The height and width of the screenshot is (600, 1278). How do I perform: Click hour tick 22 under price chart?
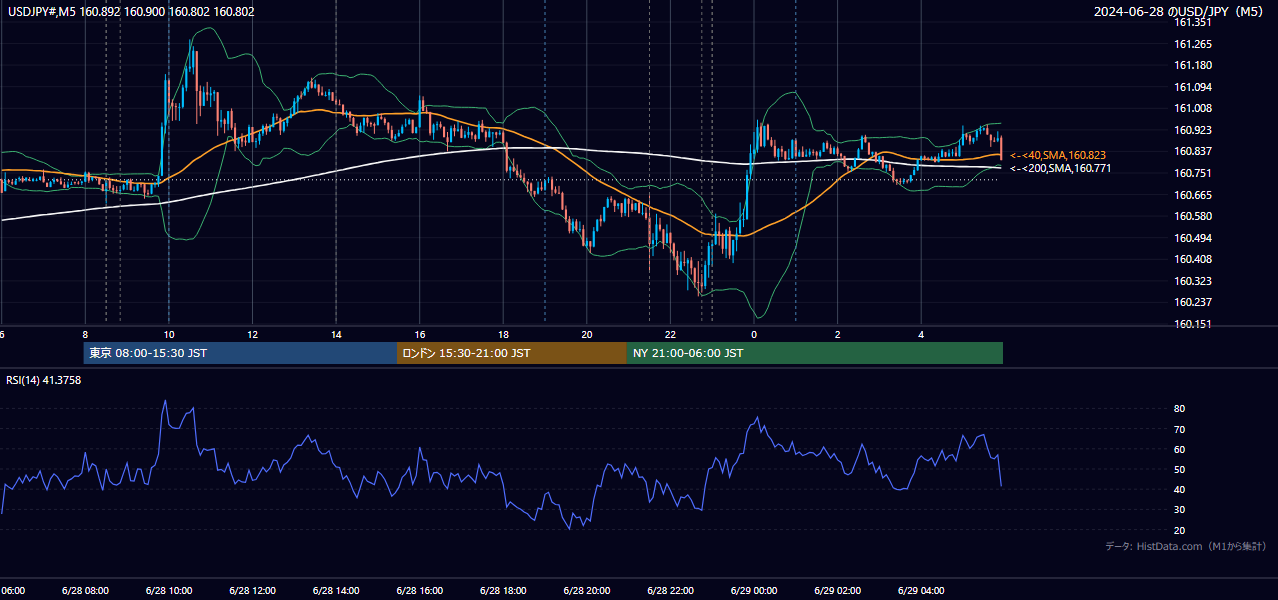[670, 334]
